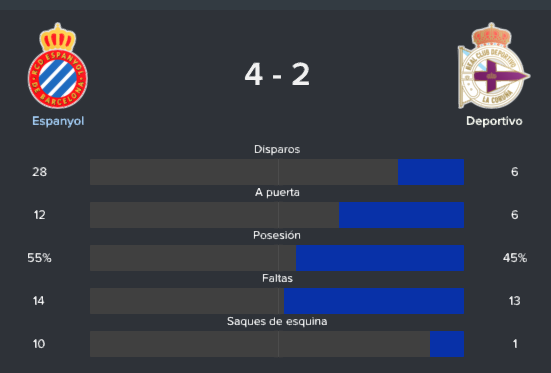This screenshot has width=551, height=373.
Task: Click Espanyol's 28 shots value
Action: point(39,172)
